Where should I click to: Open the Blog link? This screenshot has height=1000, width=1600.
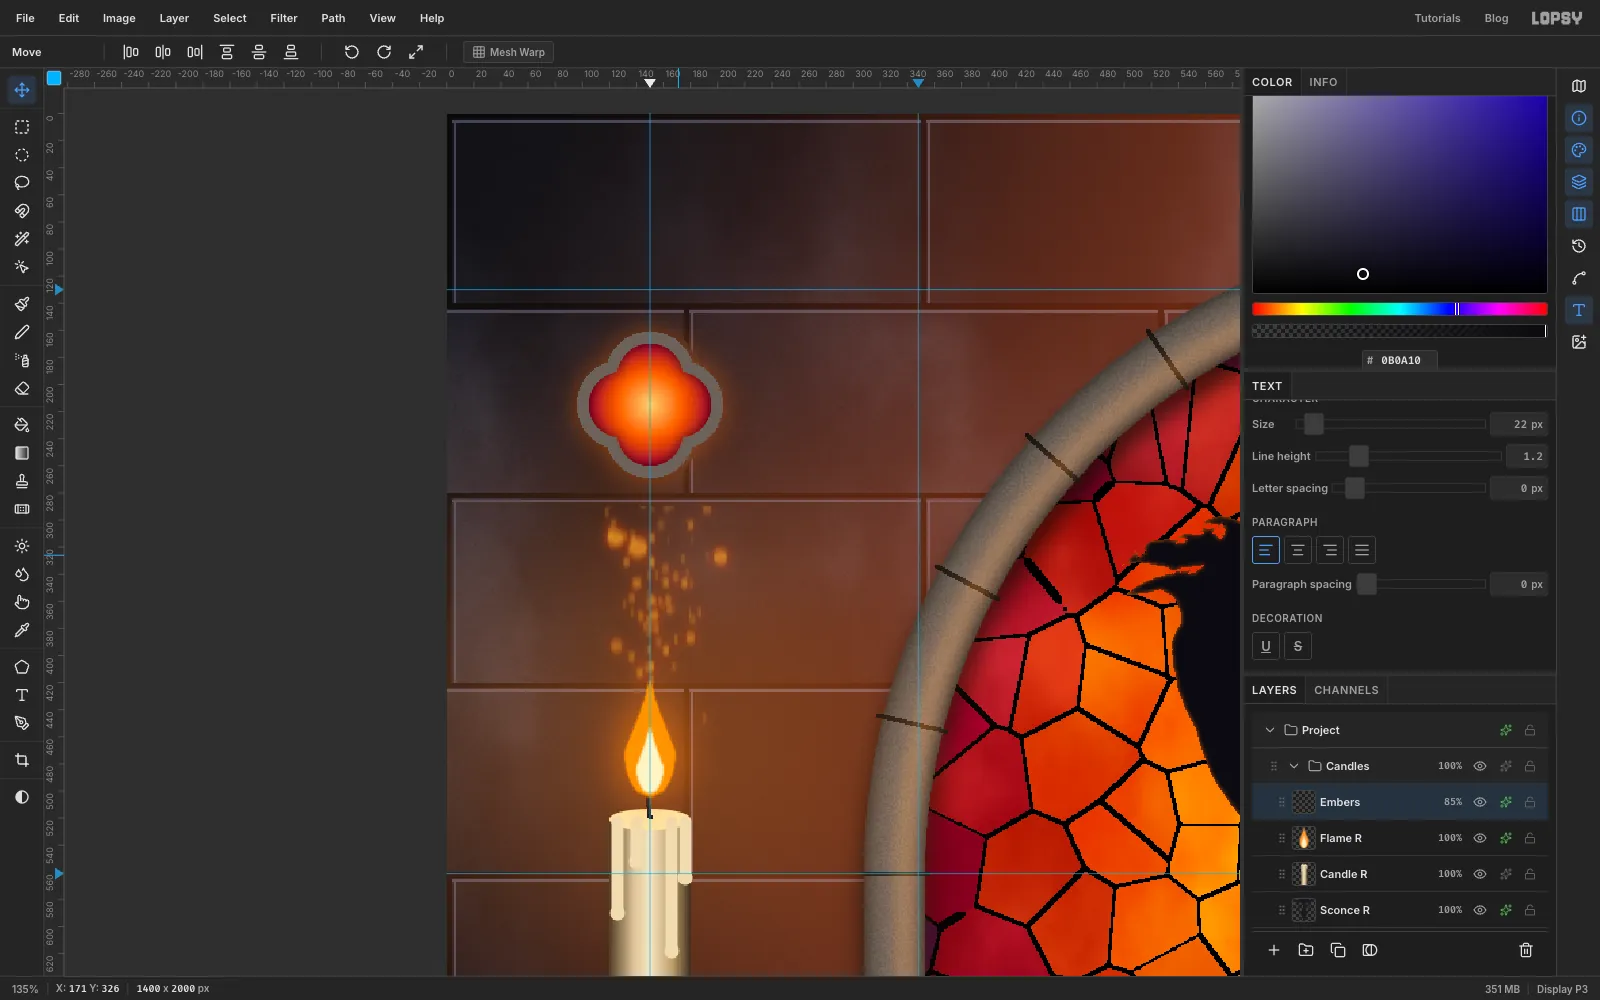(1496, 18)
